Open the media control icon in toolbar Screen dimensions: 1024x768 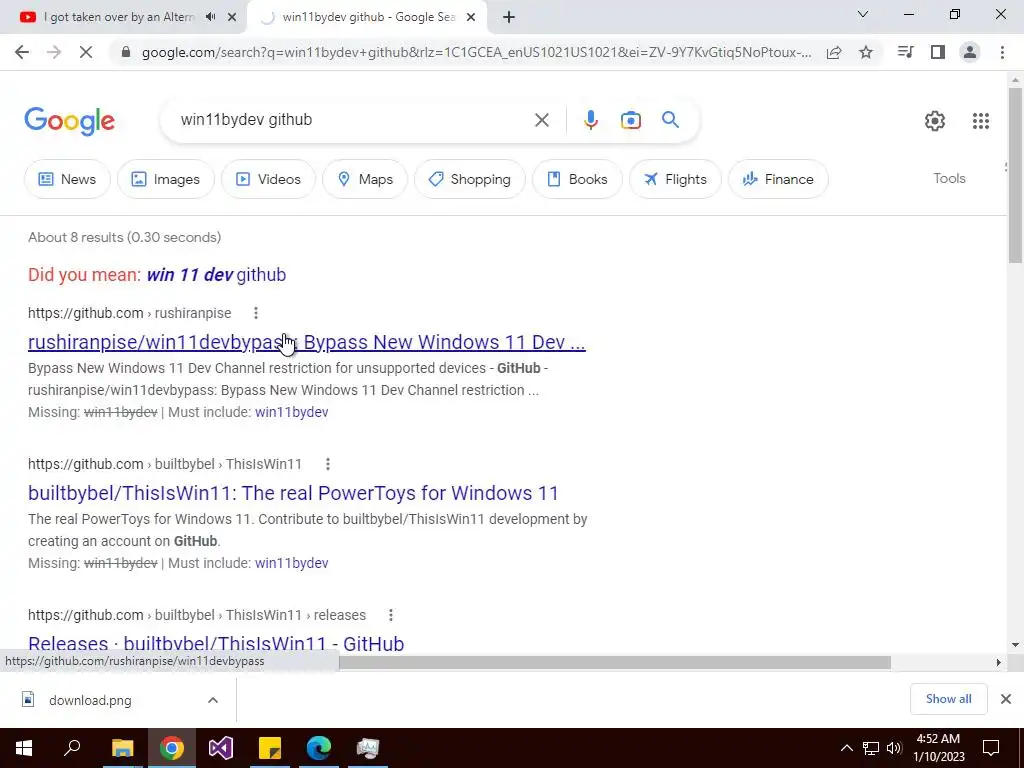coord(905,52)
